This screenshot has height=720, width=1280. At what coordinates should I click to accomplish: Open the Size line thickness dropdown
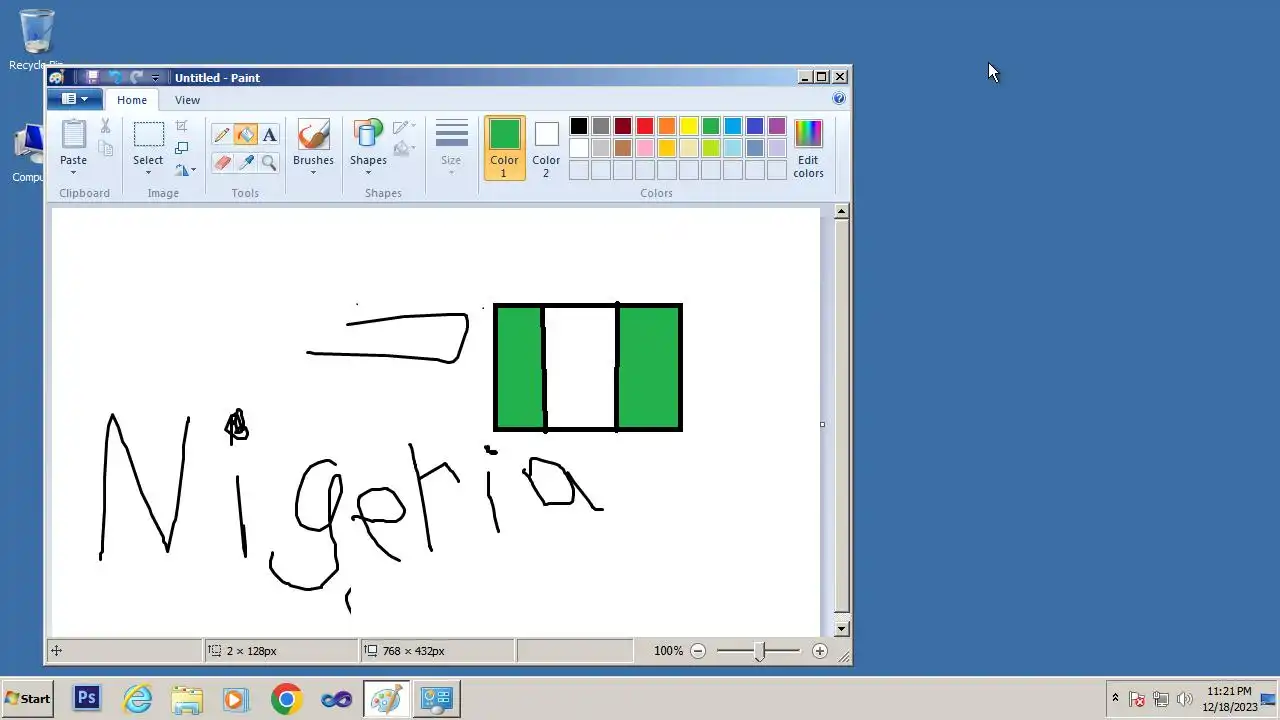pos(451,148)
